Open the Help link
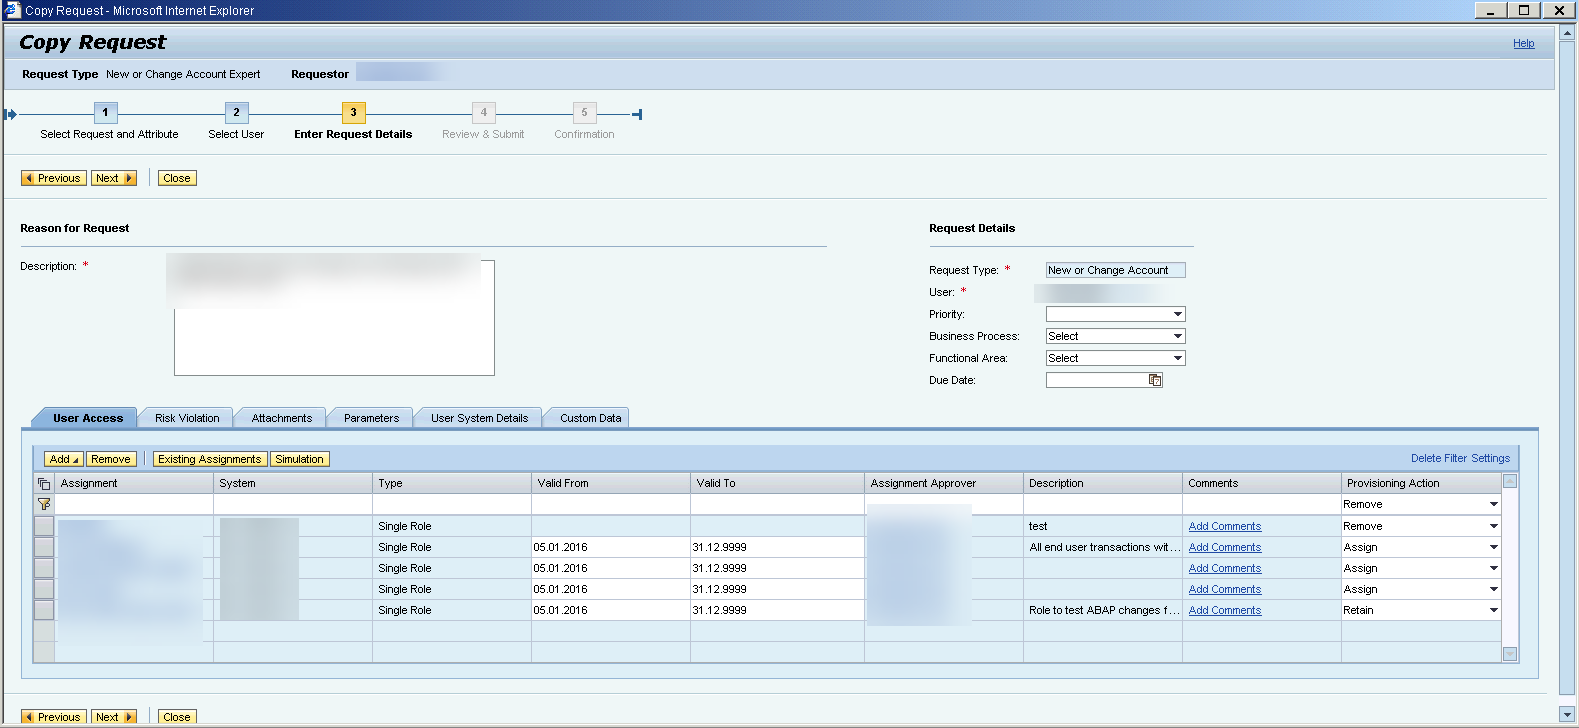The width and height of the screenshot is (1579, 728). tap(1523, 43)
